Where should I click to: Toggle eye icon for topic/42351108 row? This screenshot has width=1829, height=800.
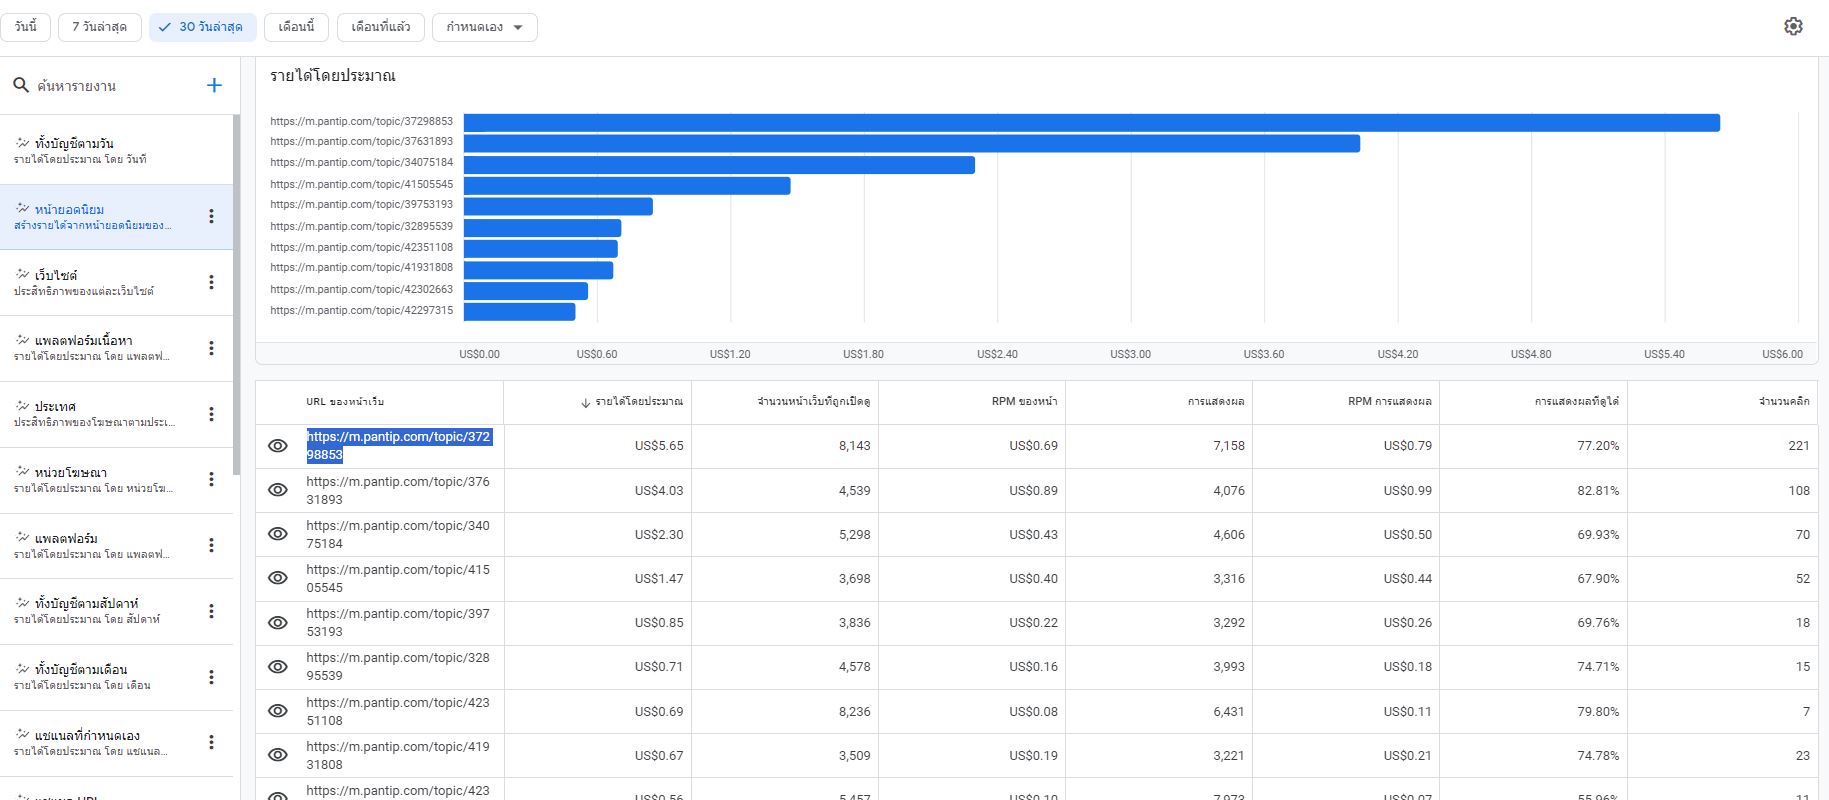point(278,711)
